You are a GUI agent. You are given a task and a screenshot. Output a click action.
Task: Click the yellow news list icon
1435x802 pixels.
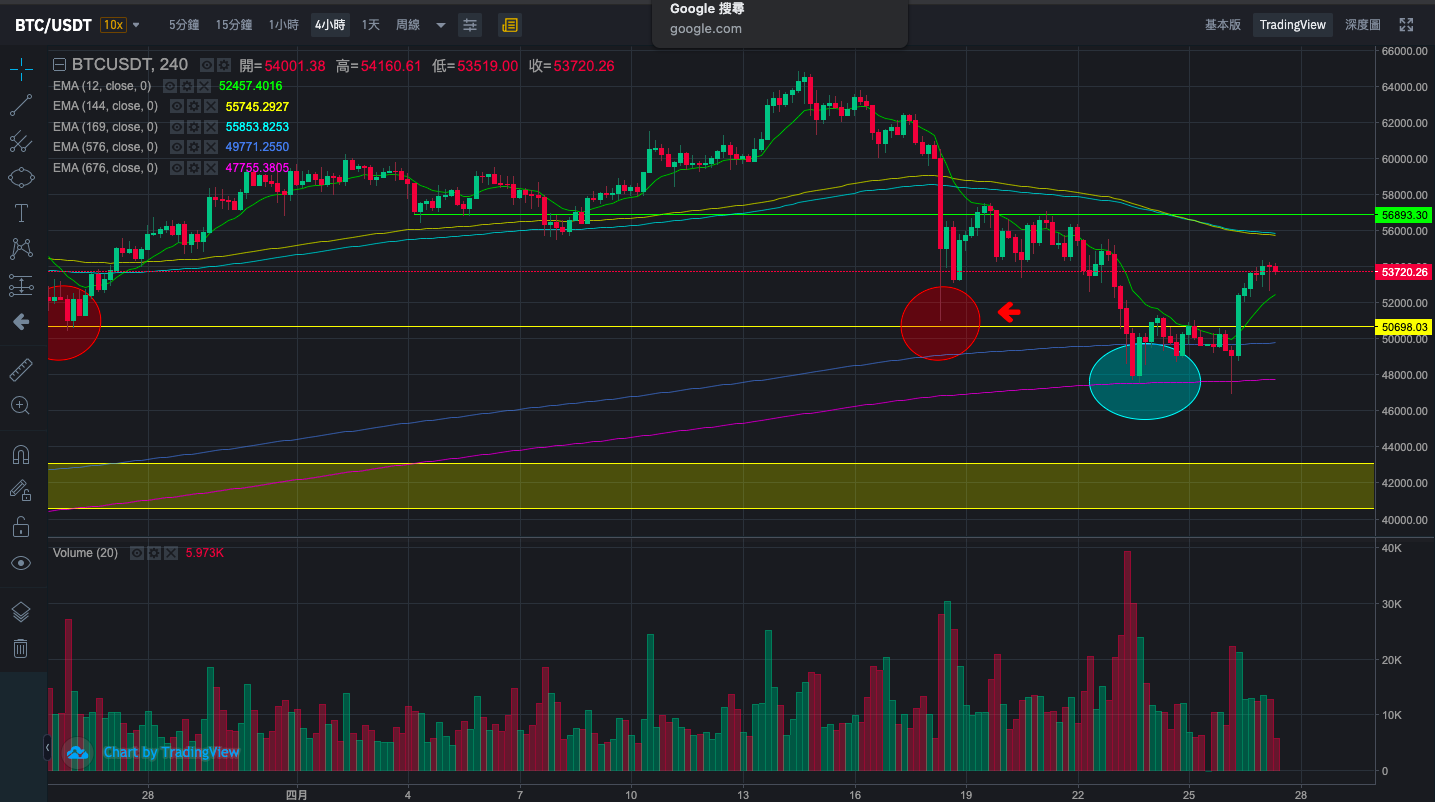(x=509, y=24)
